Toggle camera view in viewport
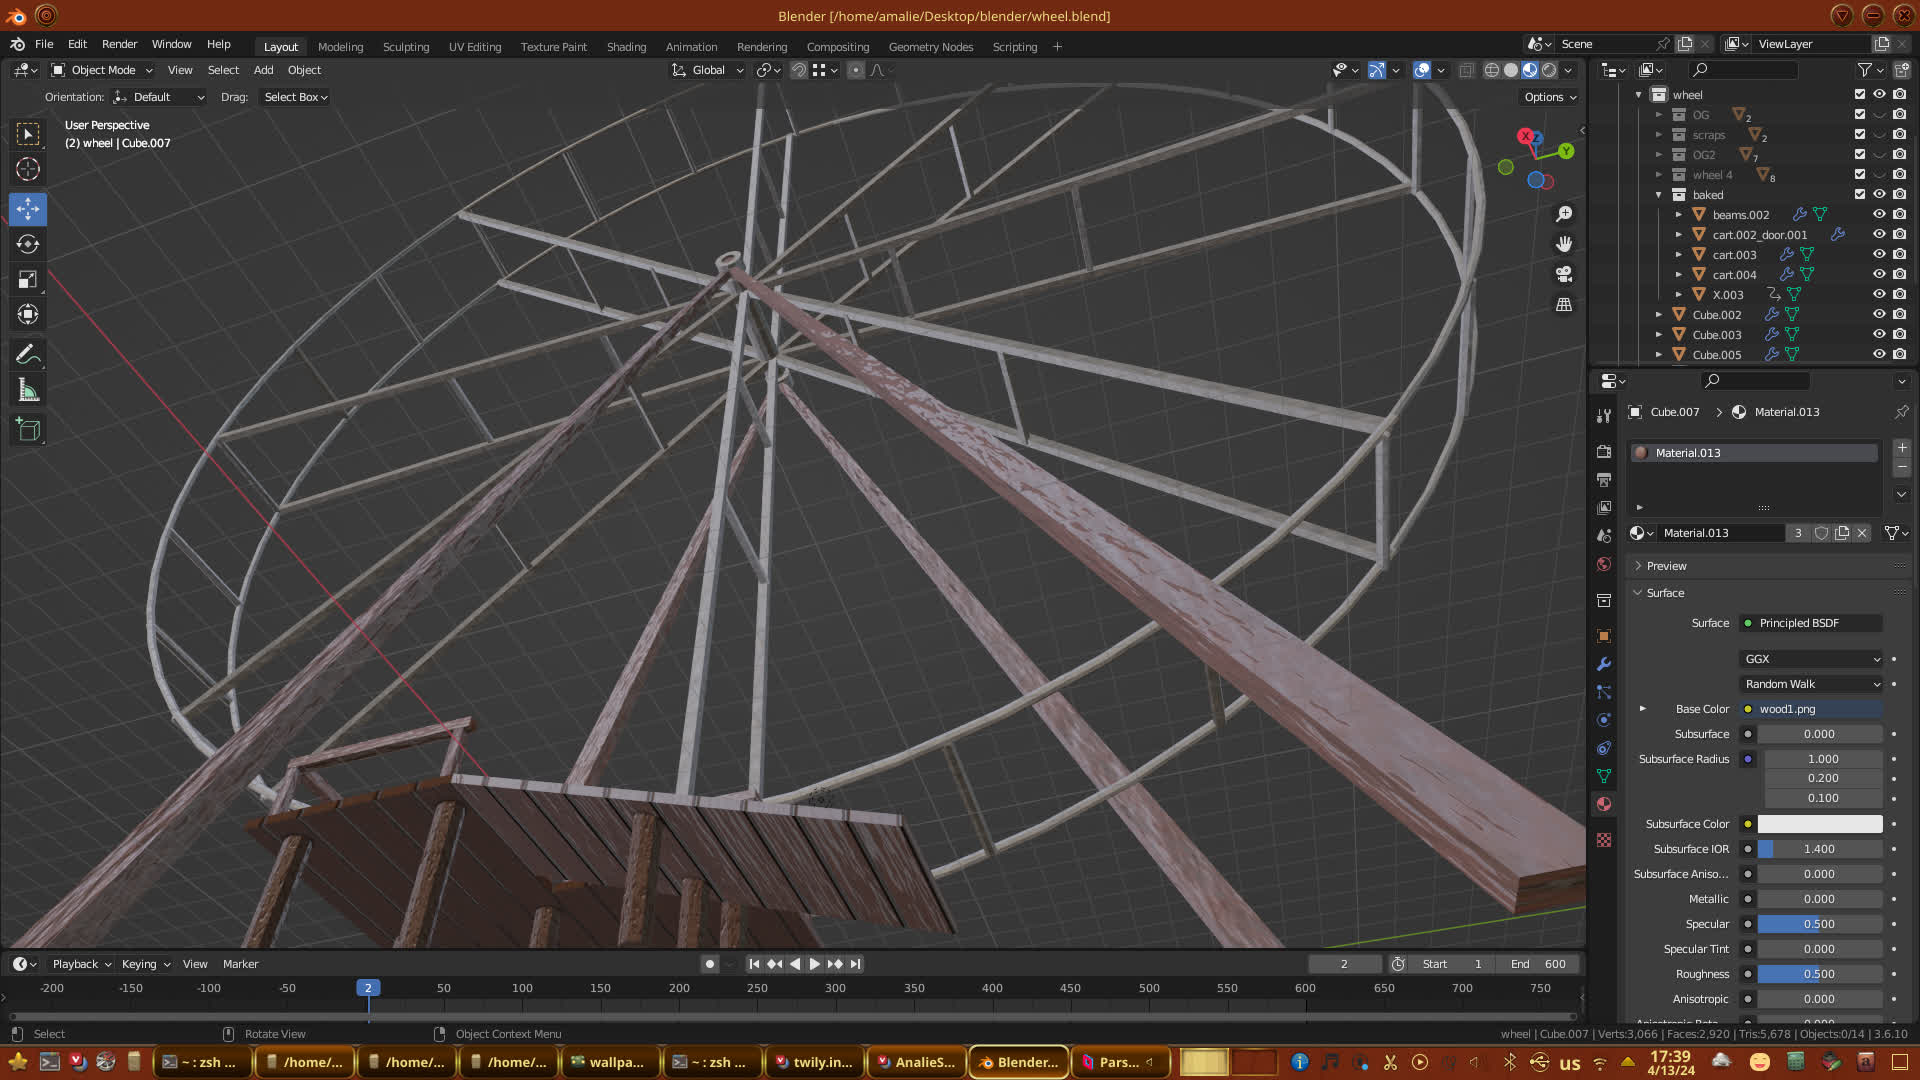Screen dimensions: 1920x1080 (1564, 274)
